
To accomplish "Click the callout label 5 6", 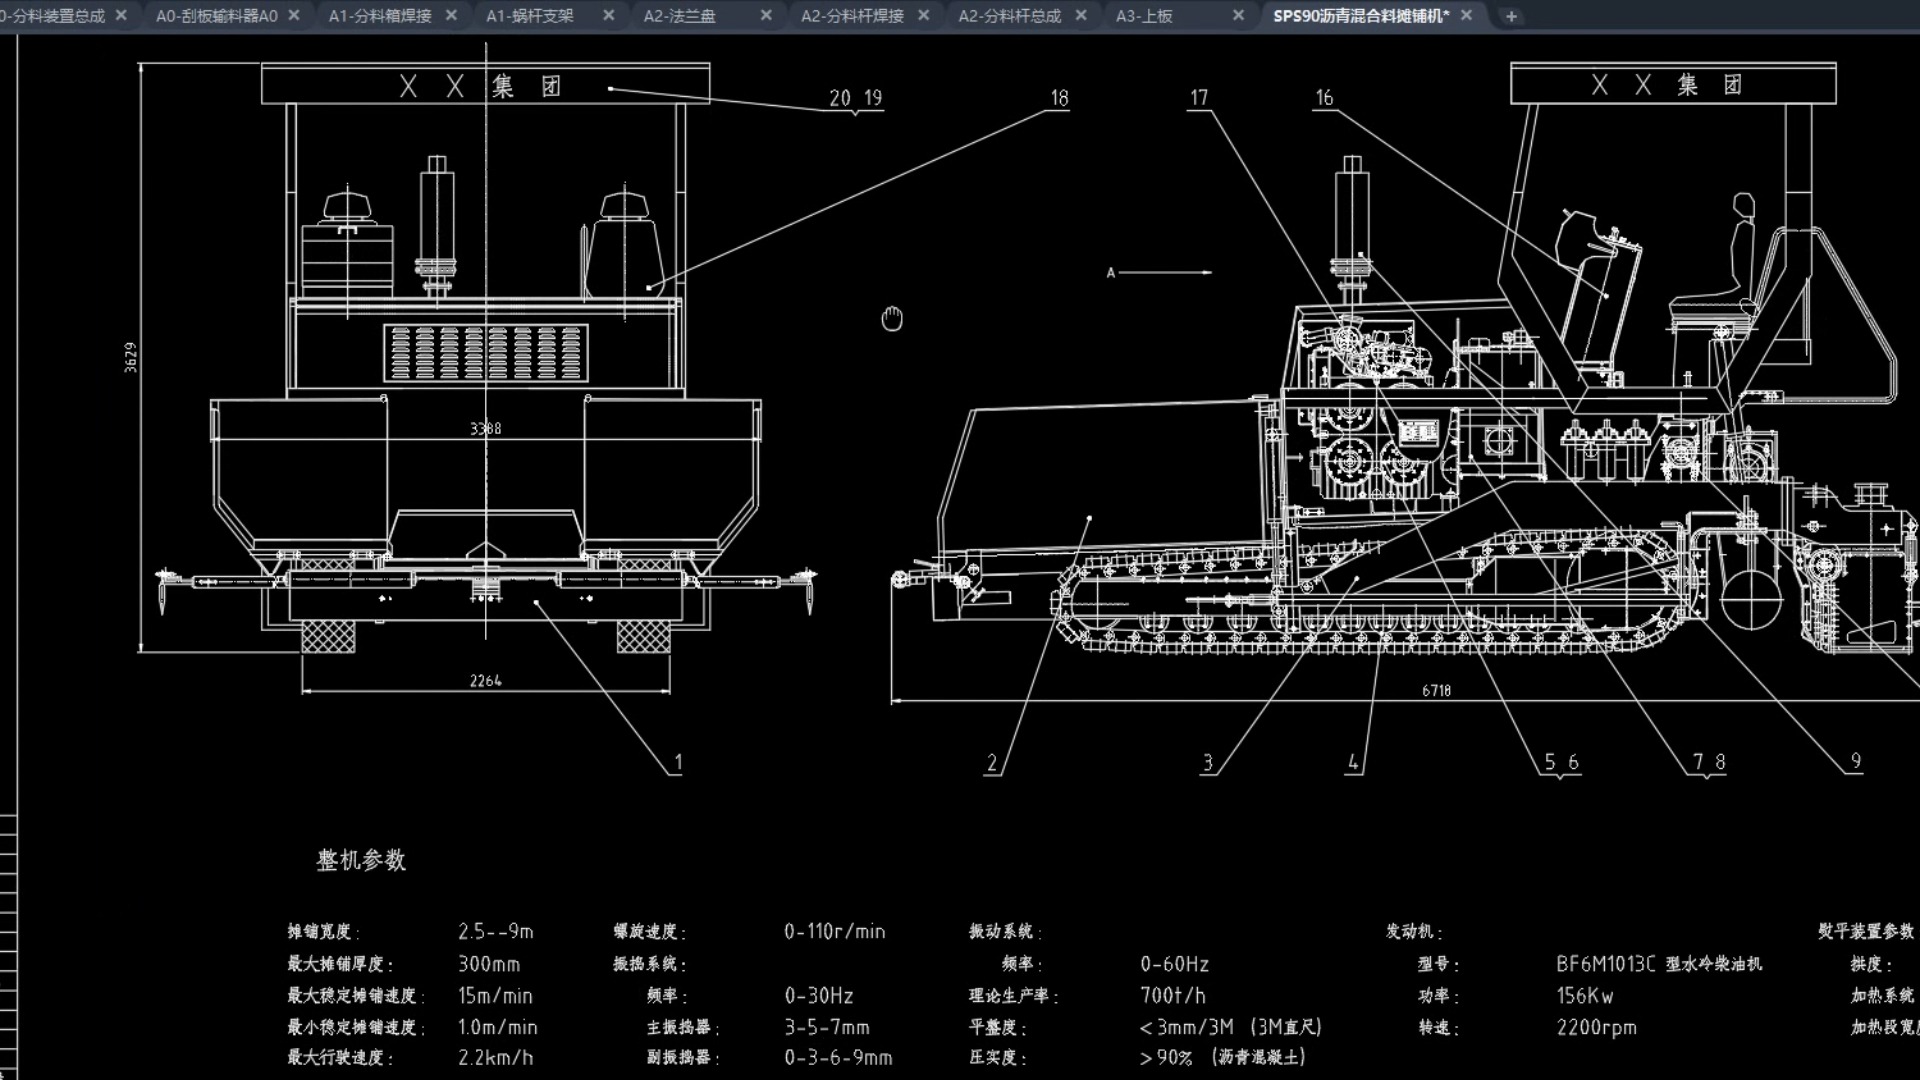I will tap(1561, 763).
